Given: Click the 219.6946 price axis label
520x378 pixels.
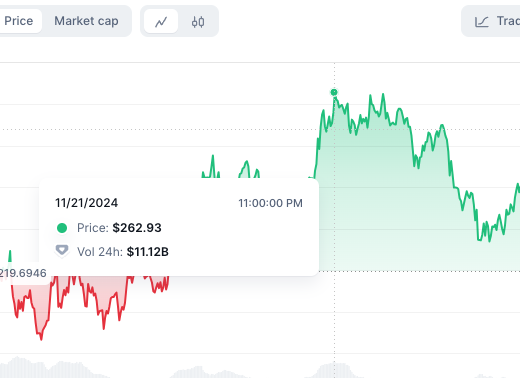Looking at the screenshot, I should [x=23, y=273].
